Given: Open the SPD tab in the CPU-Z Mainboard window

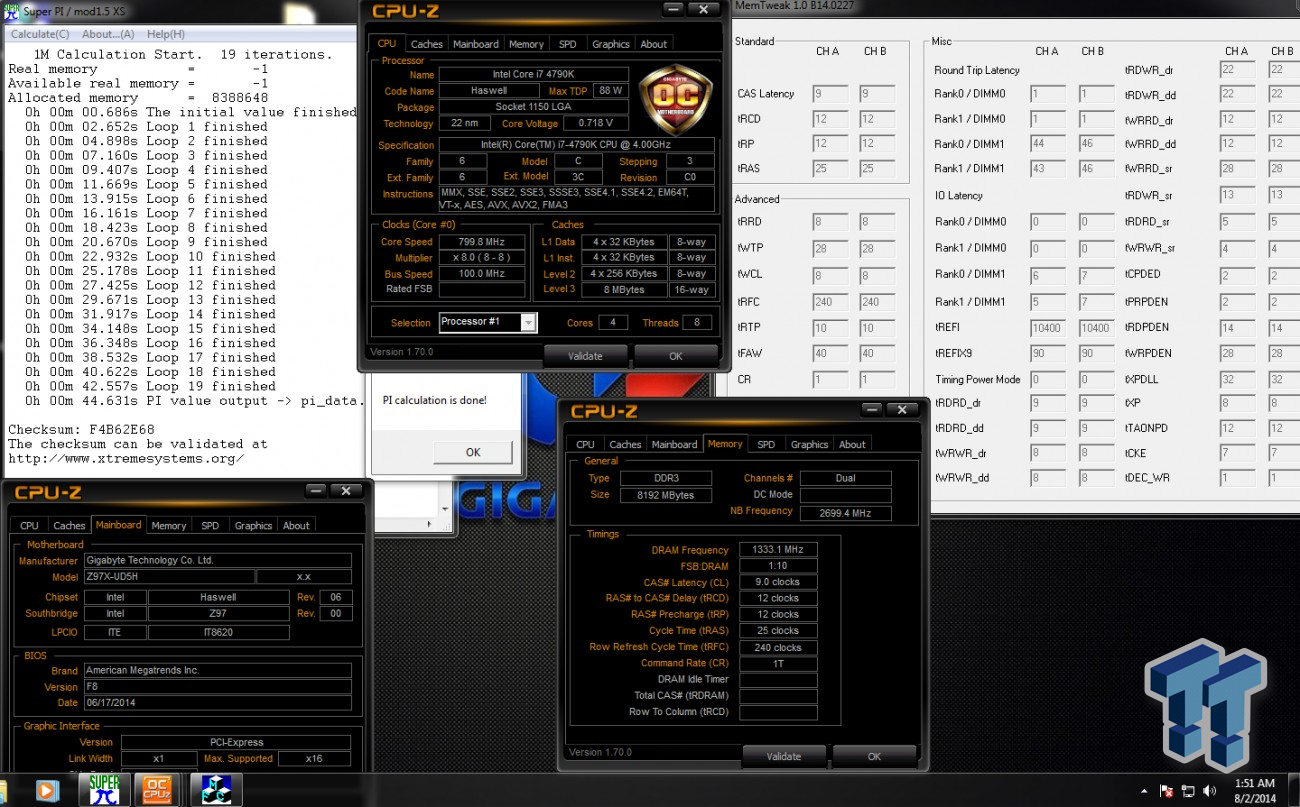Looking at the screenshot, I should pyautogui.click(x=210, y=525).
